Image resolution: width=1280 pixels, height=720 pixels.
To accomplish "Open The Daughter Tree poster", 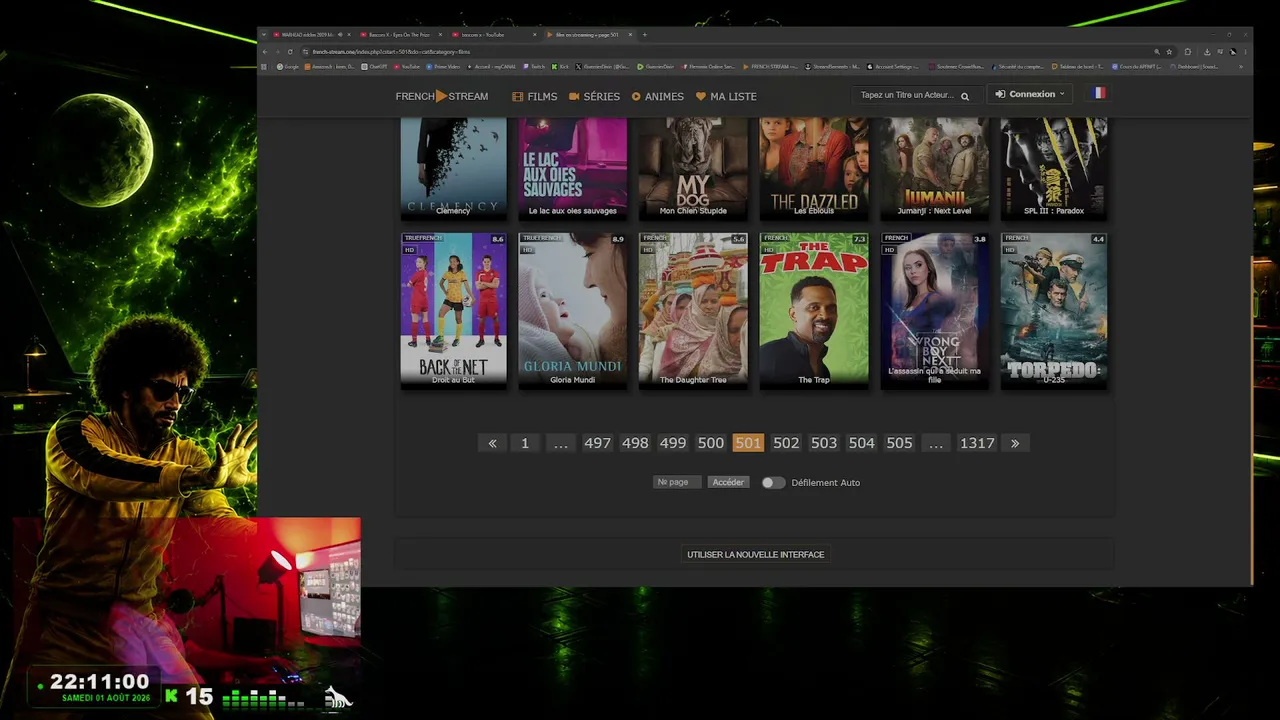I will (693, 310).
